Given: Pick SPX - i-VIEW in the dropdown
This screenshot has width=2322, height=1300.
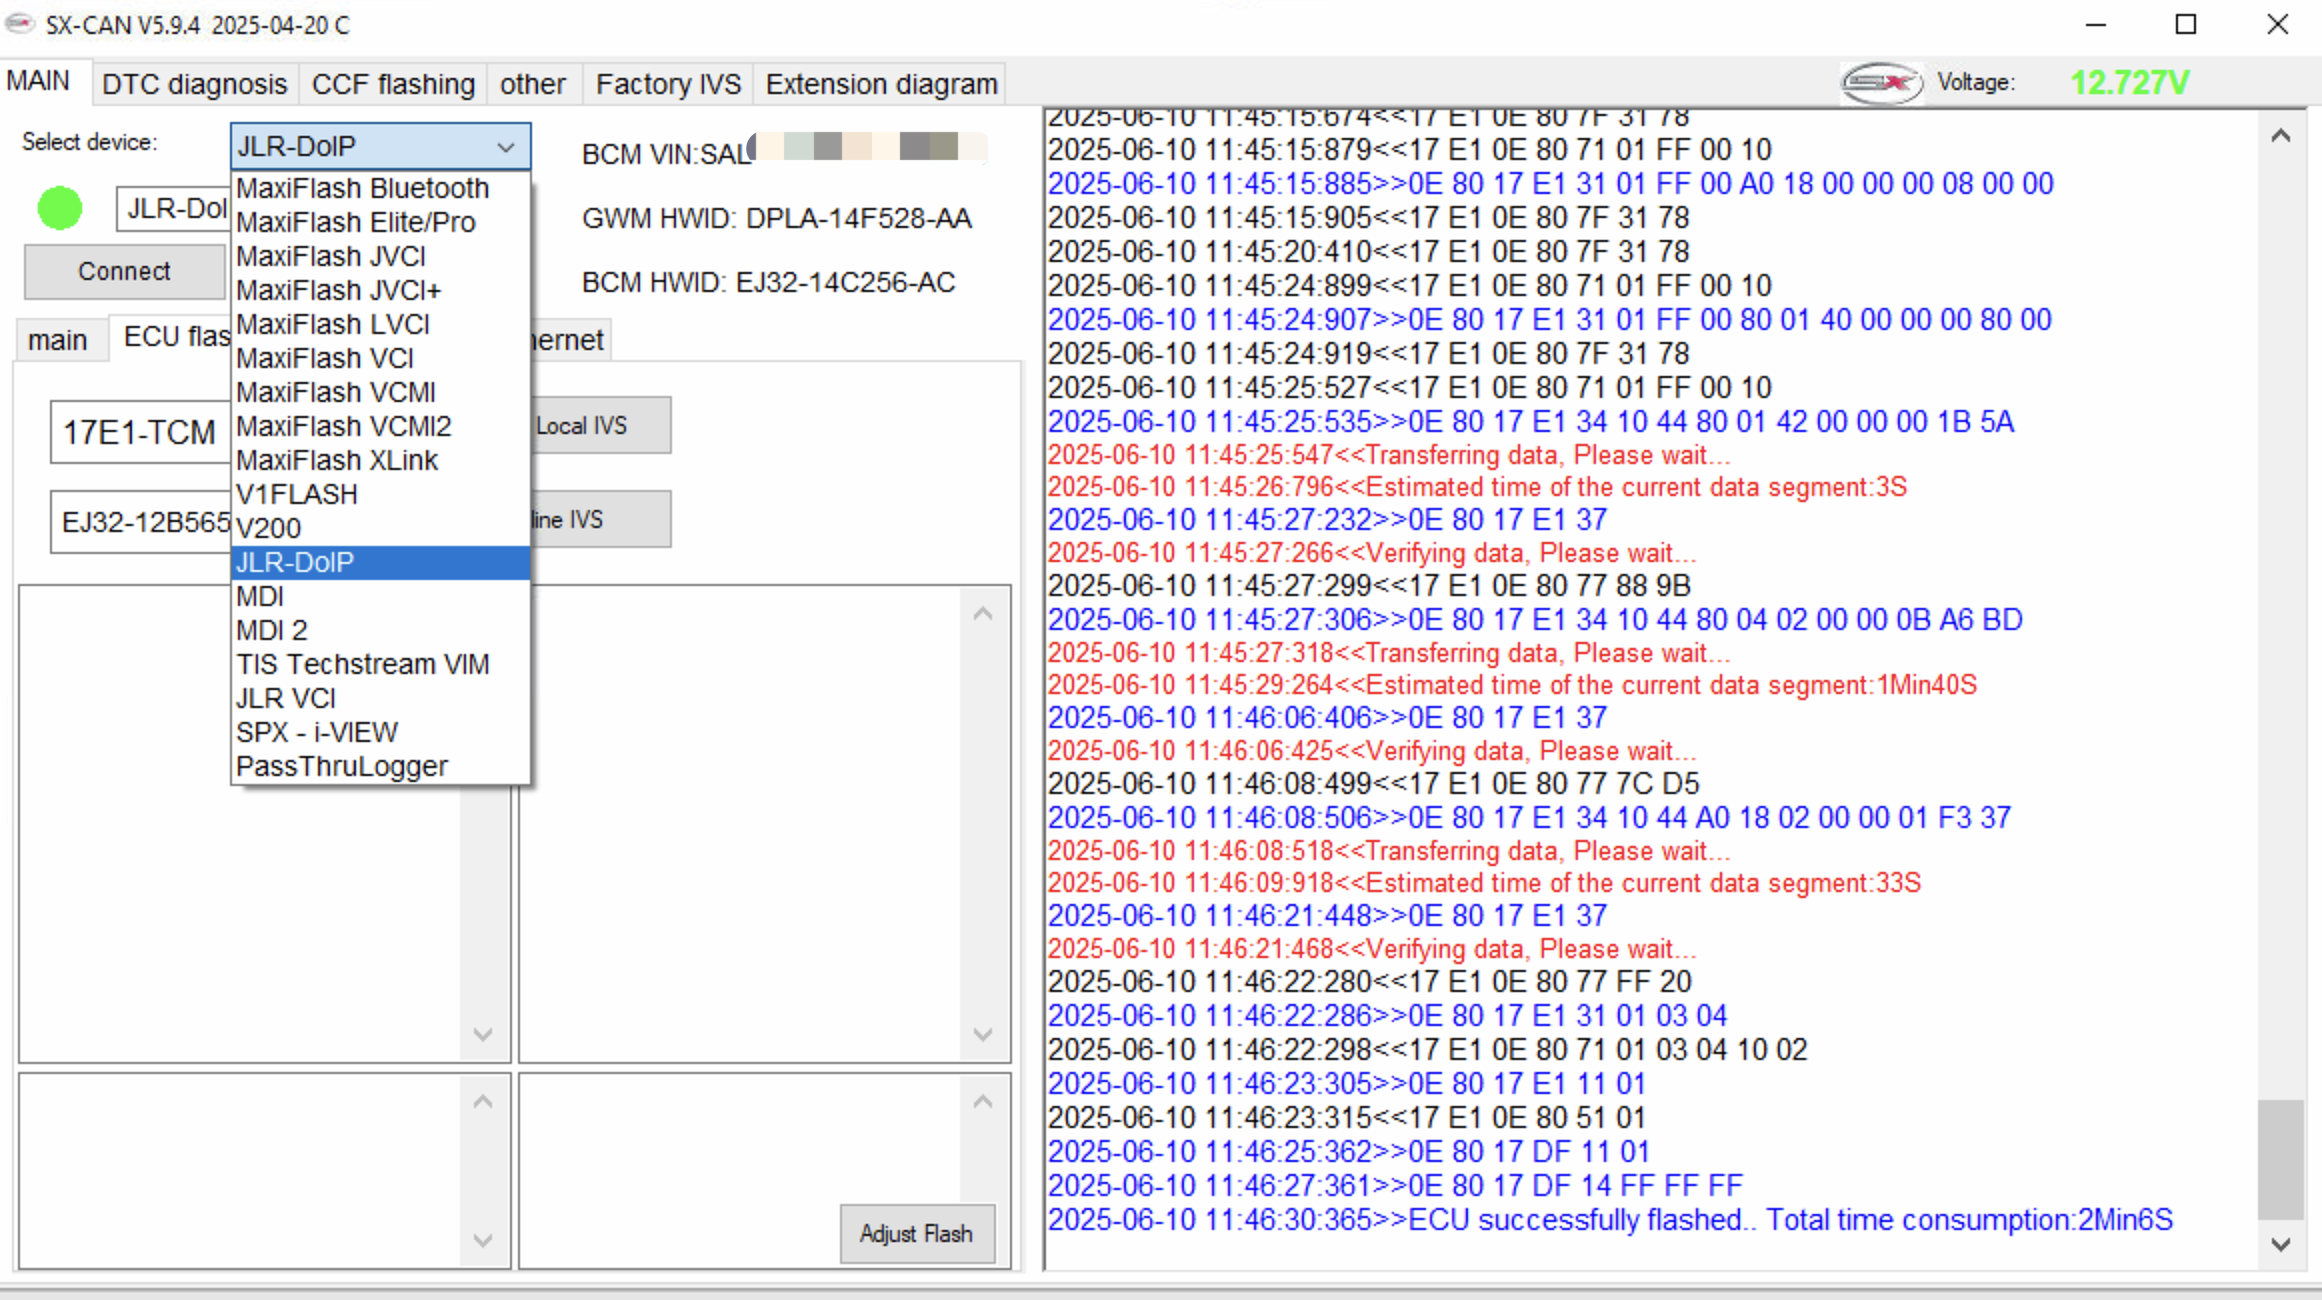Looking at the screenshot, I should coord(380,732).
